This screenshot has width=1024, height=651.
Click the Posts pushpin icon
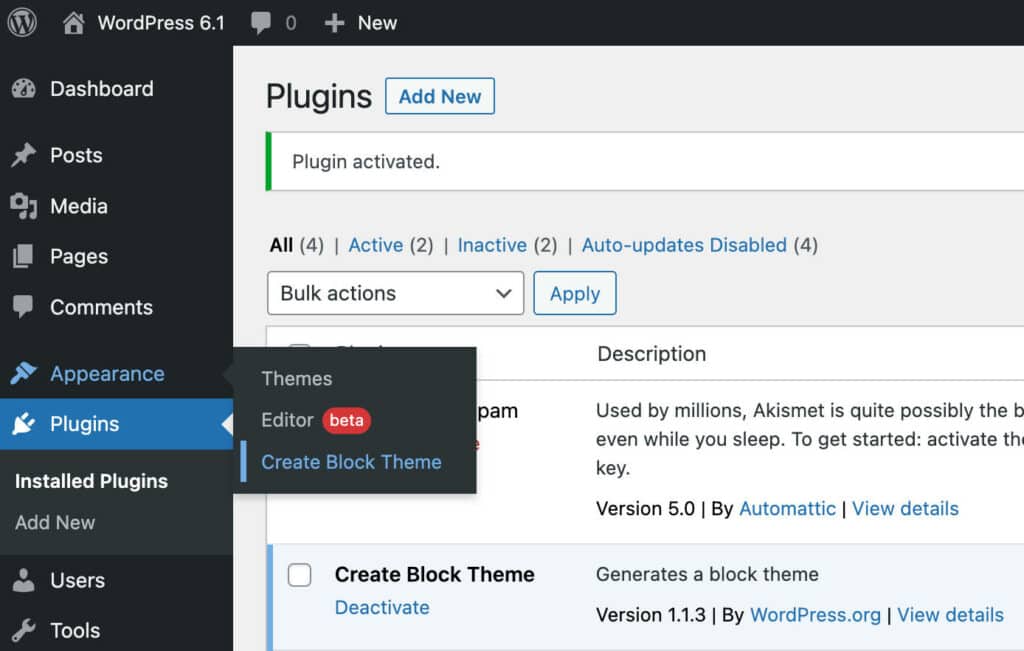click(25, 155)
